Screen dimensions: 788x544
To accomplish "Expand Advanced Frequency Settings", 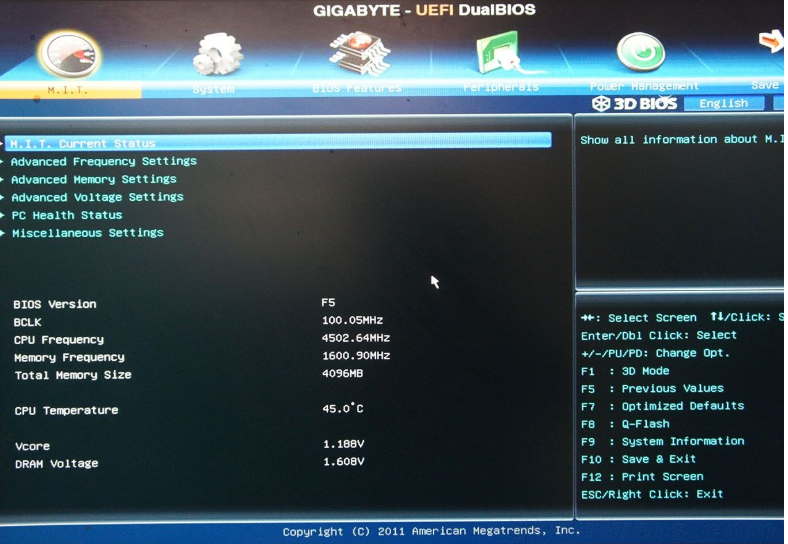I will (x=104, y=161).
